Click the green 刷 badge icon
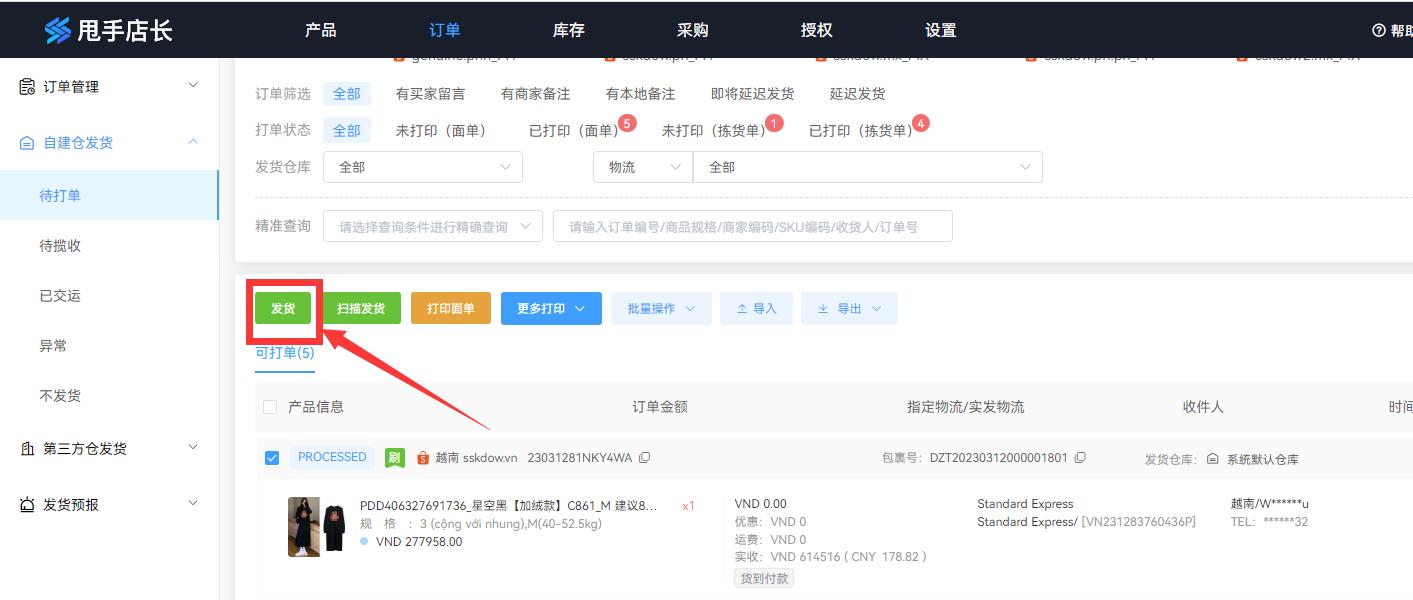Screen dimensions: 1413x600 [x=392, y=457]
